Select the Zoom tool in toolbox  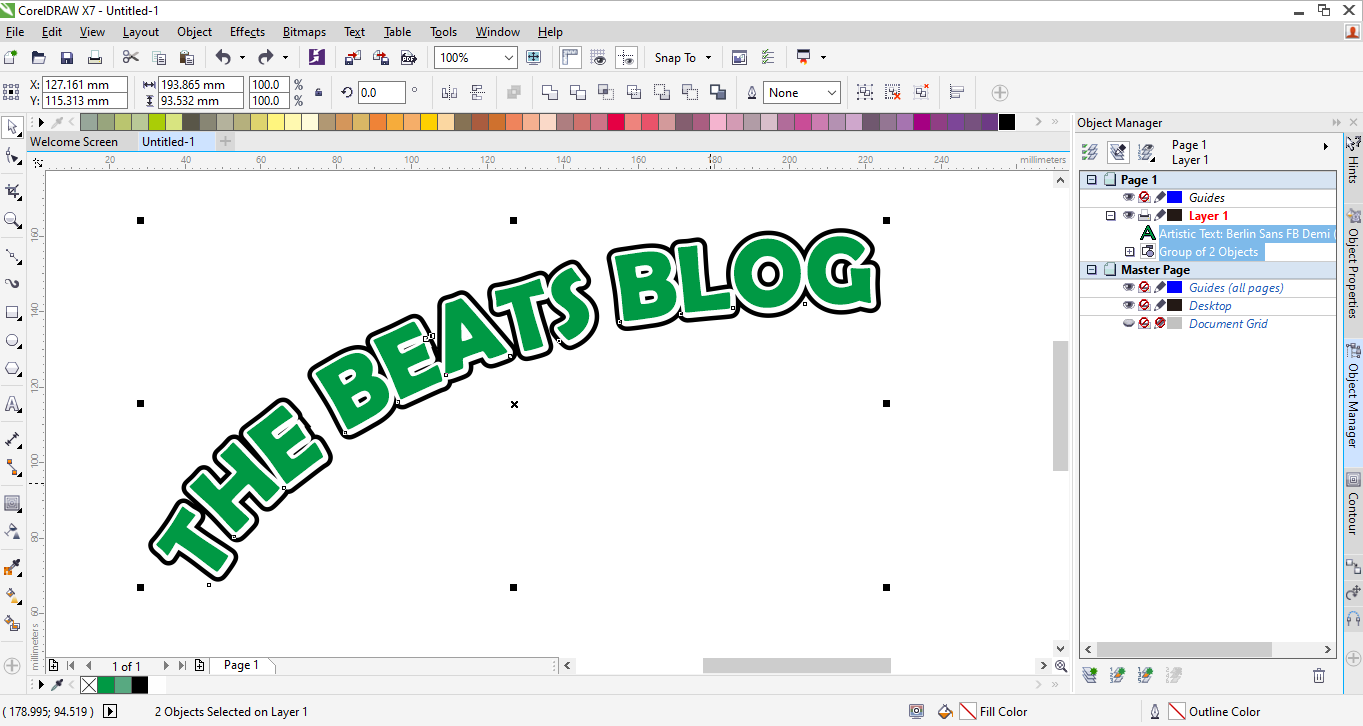tap(12, 220)
